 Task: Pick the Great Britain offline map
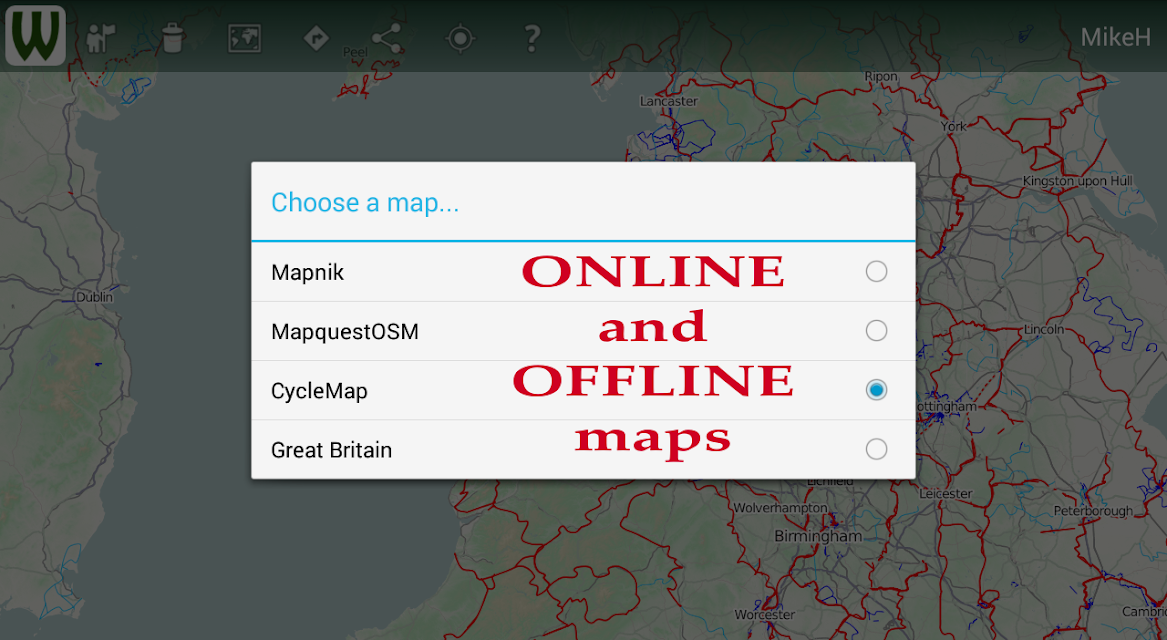tap(584, 449)
